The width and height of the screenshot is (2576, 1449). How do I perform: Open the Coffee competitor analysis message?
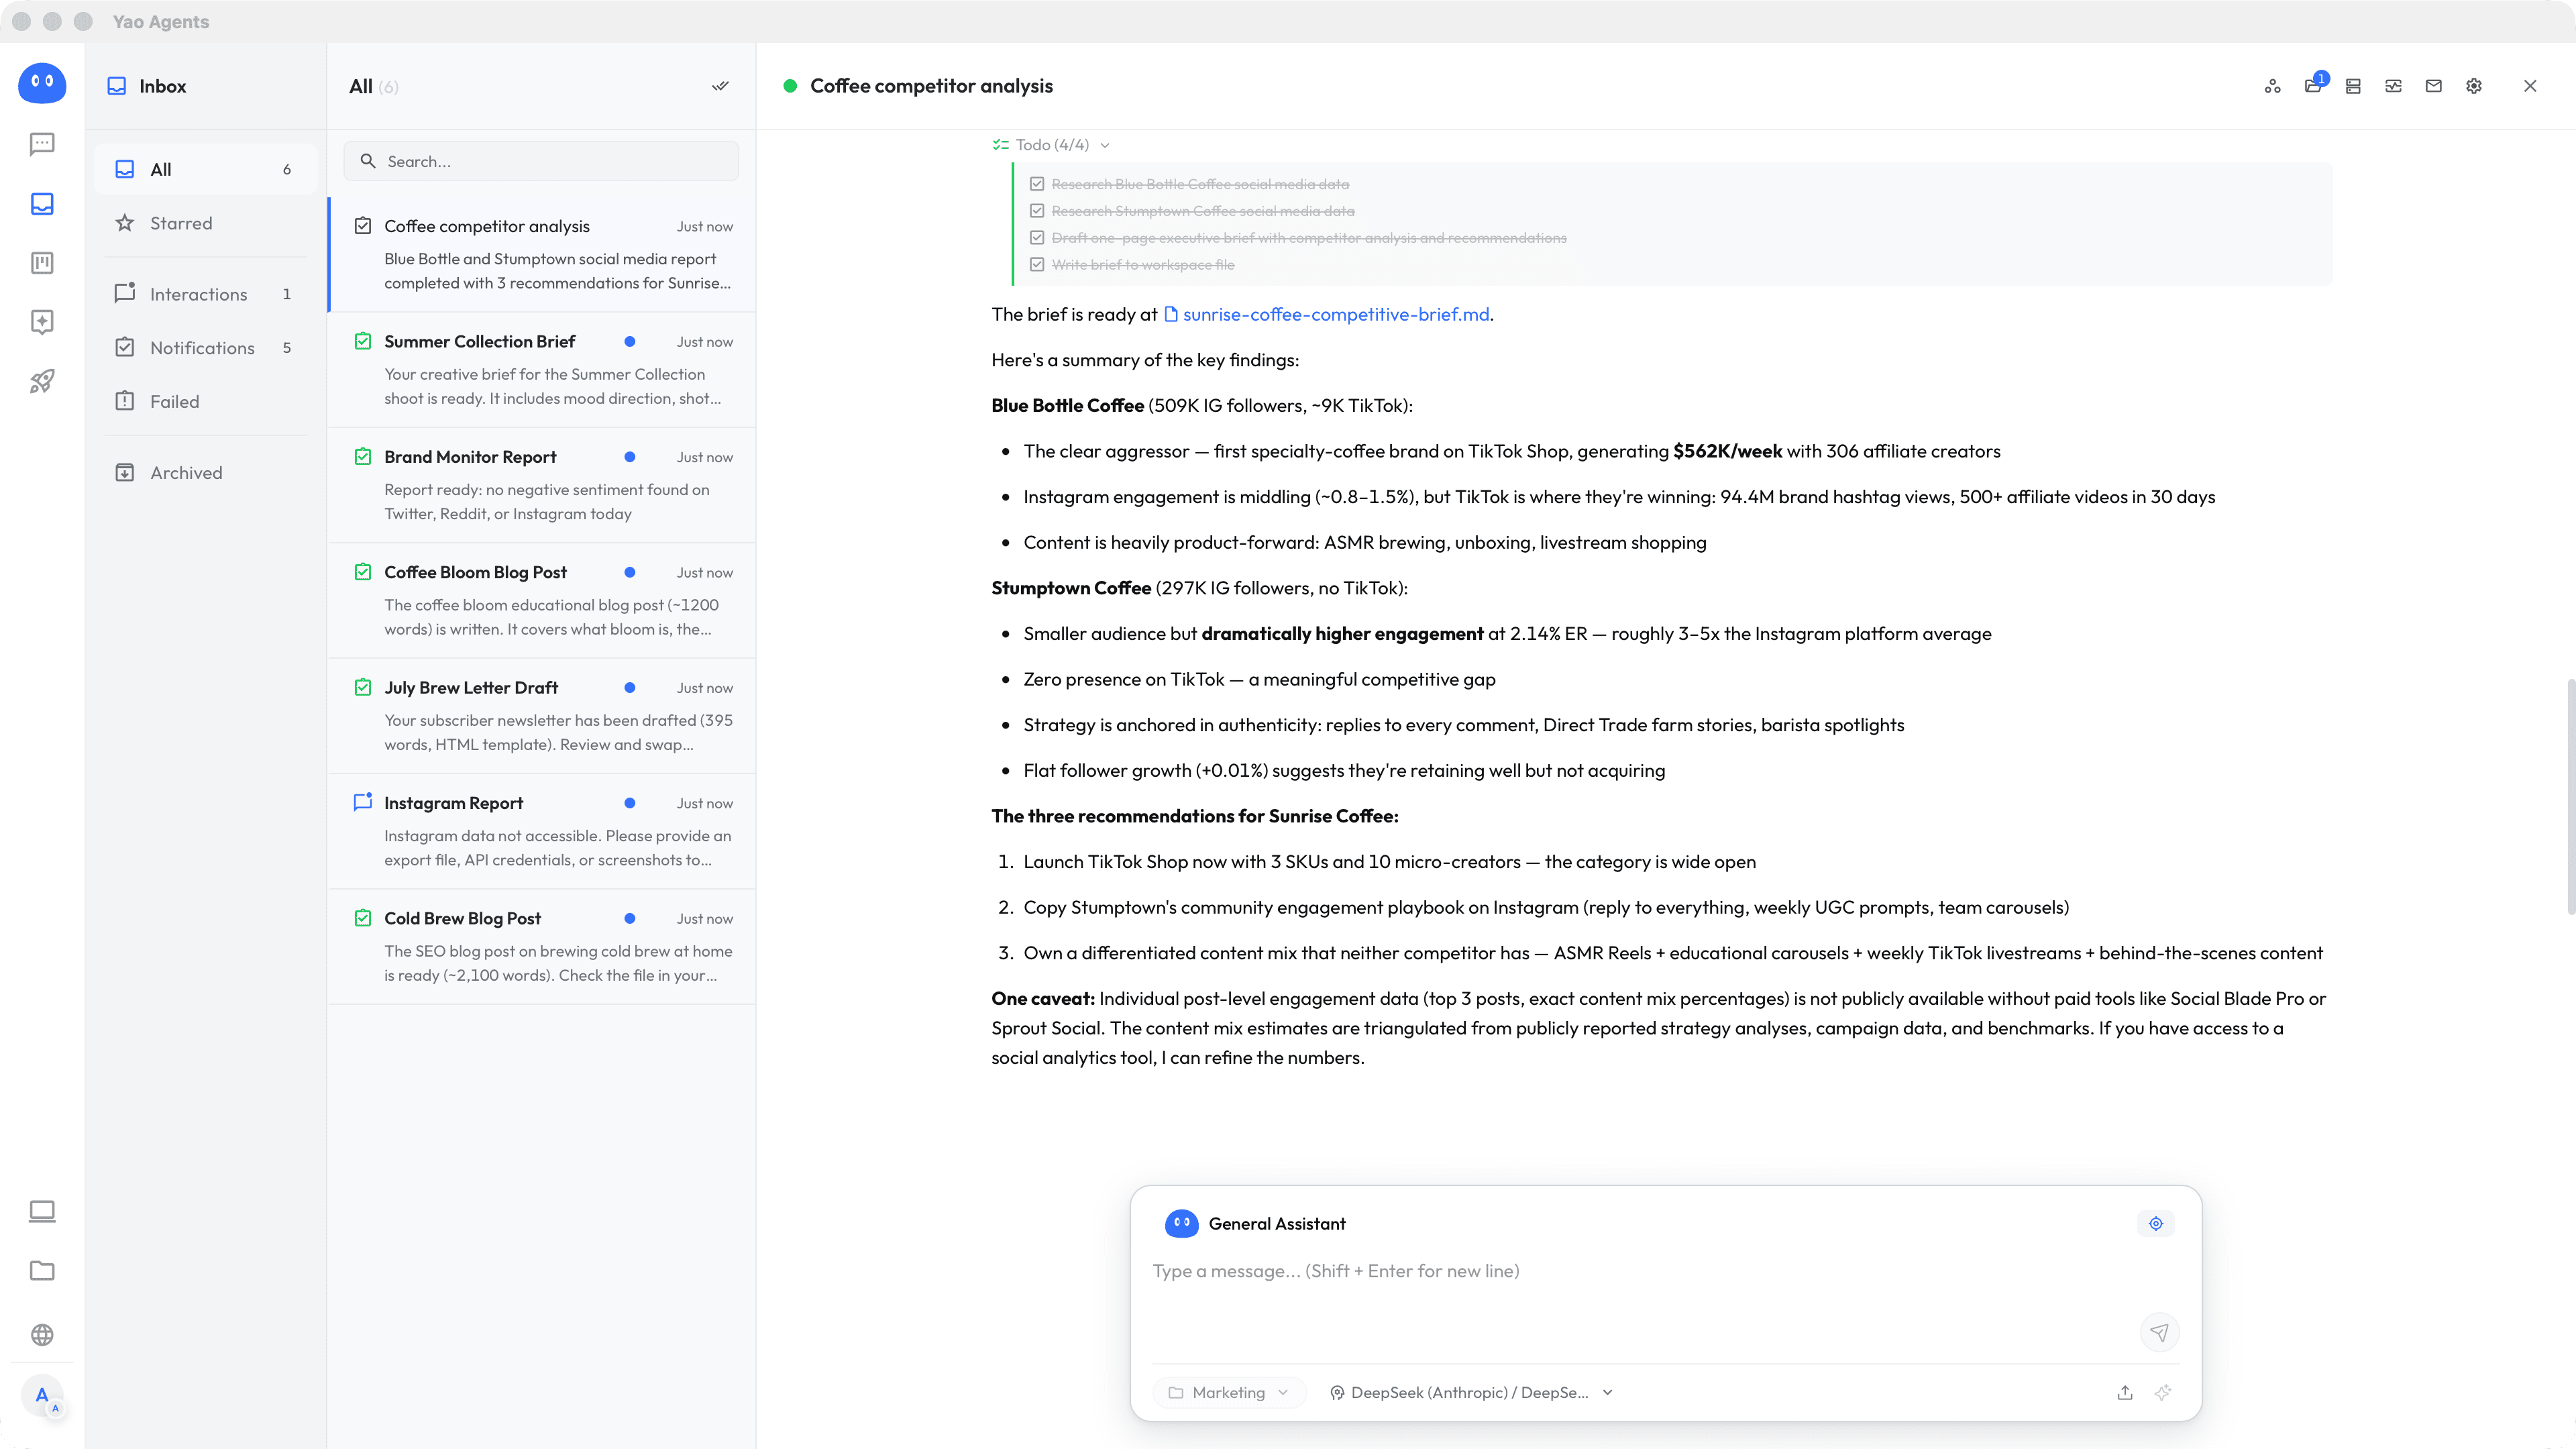542,254
